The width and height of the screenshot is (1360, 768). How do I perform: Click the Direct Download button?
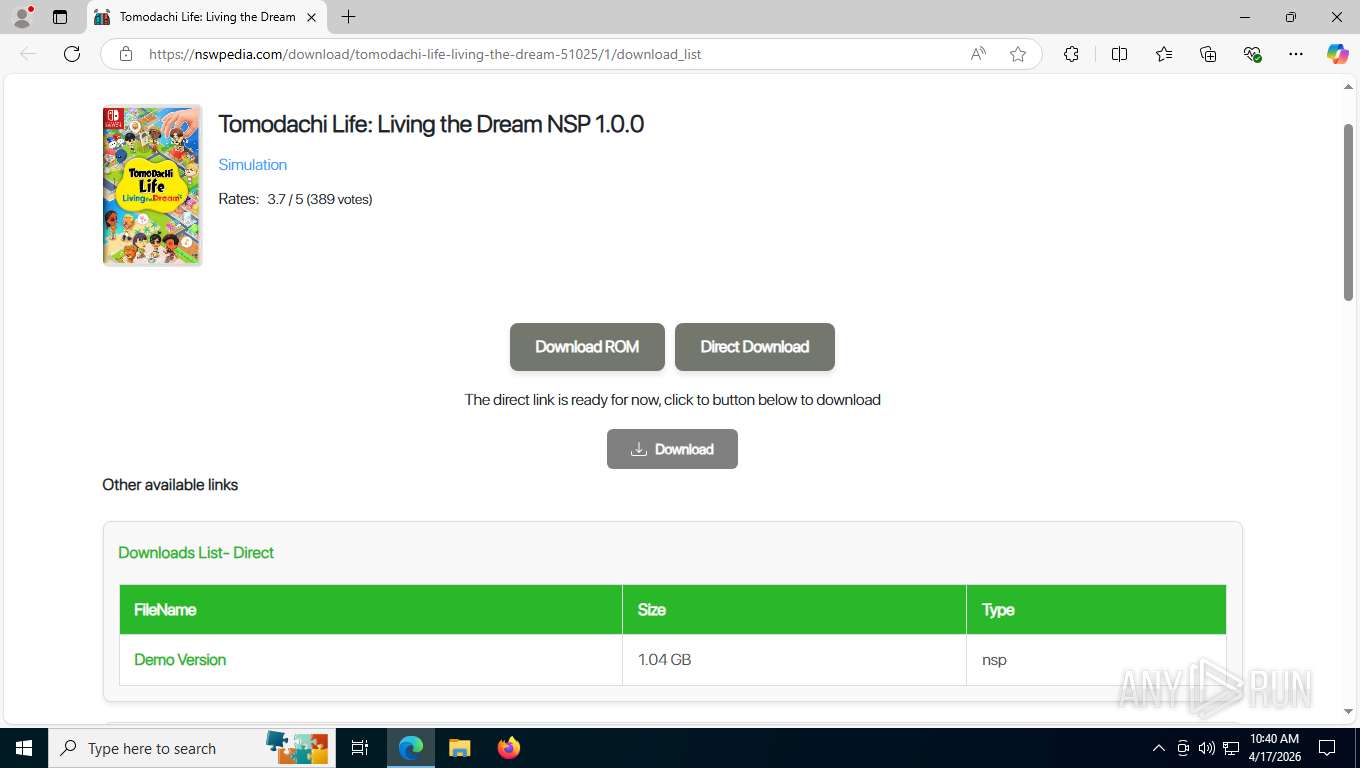click(755, 347)
